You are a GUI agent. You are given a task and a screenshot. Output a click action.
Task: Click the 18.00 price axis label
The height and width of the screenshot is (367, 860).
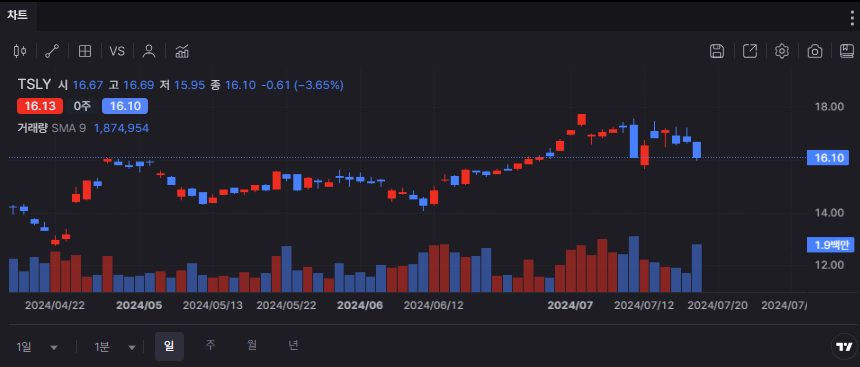829,106
